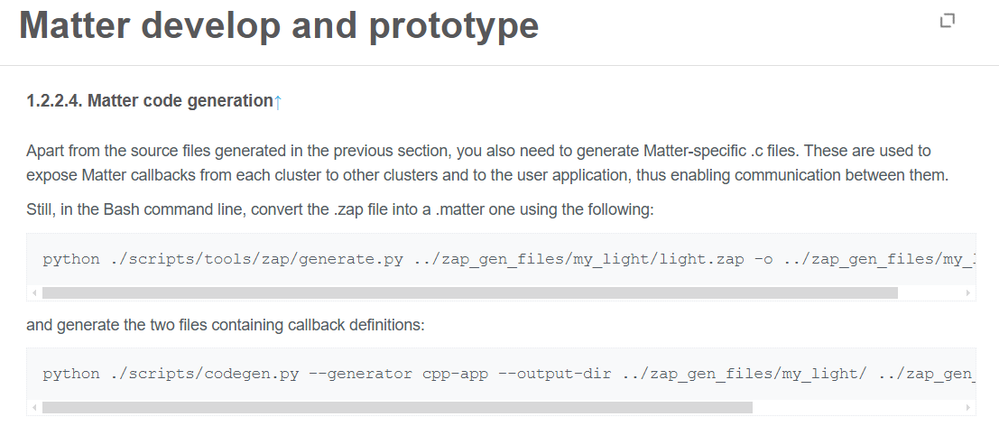Click the sentence starting "Still, in the Bash"
The height and width of the screenshot is (436, 999).
pos(340,210)
